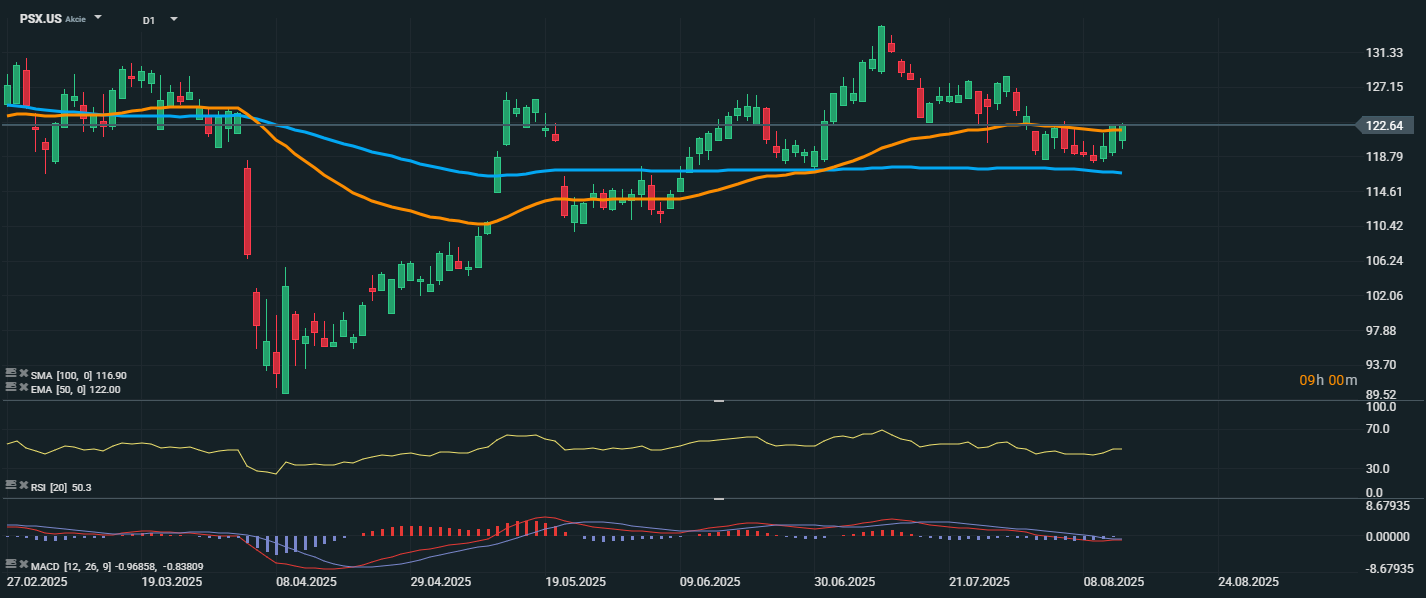Expand the PSX.US symbol dropdown arrow
This screenshot has width=1426, height=598.
(98, 18)
